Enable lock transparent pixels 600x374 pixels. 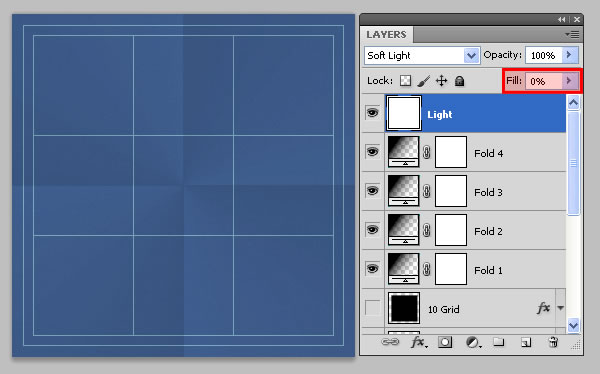[405, 81]
